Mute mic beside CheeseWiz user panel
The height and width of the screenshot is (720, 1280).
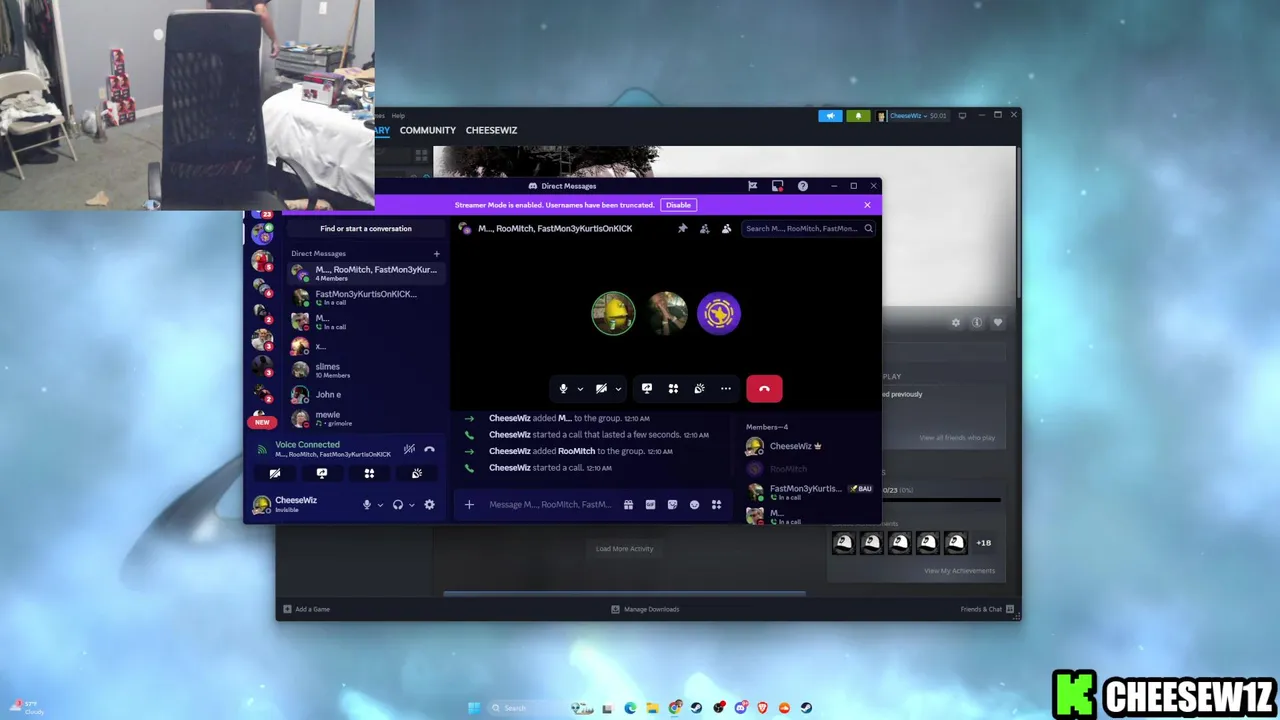point(367,505)
